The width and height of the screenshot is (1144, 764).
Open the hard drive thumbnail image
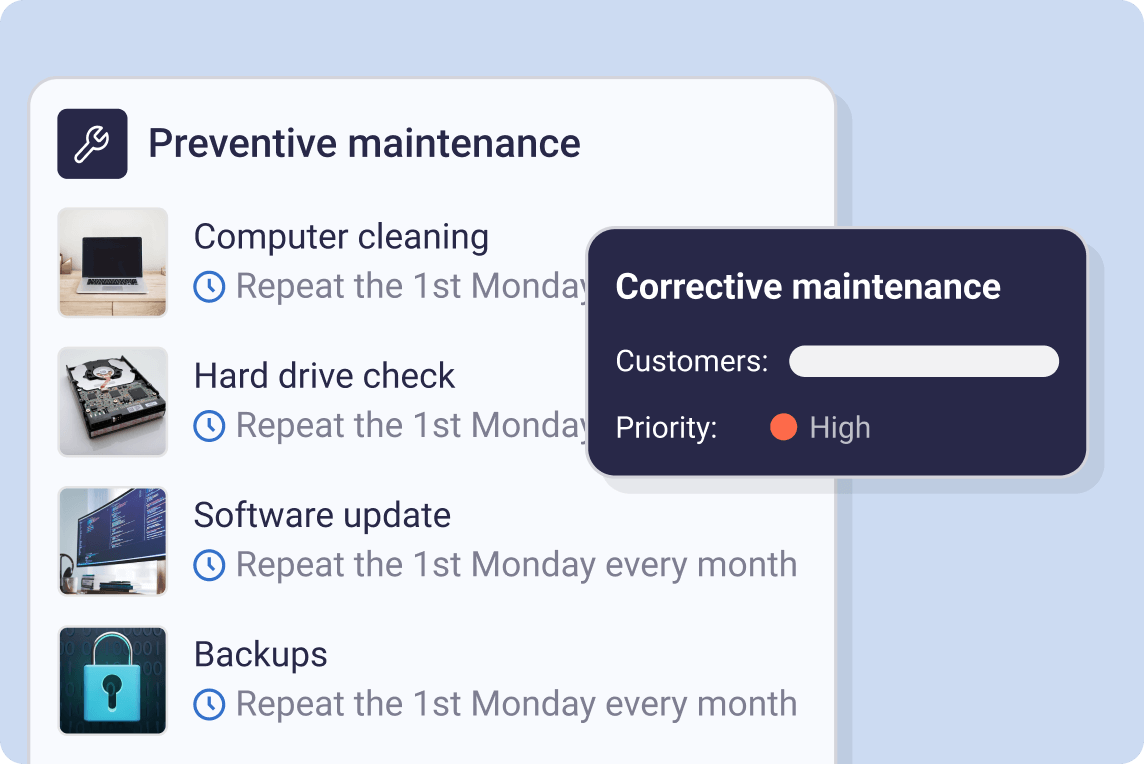(112, 401)
